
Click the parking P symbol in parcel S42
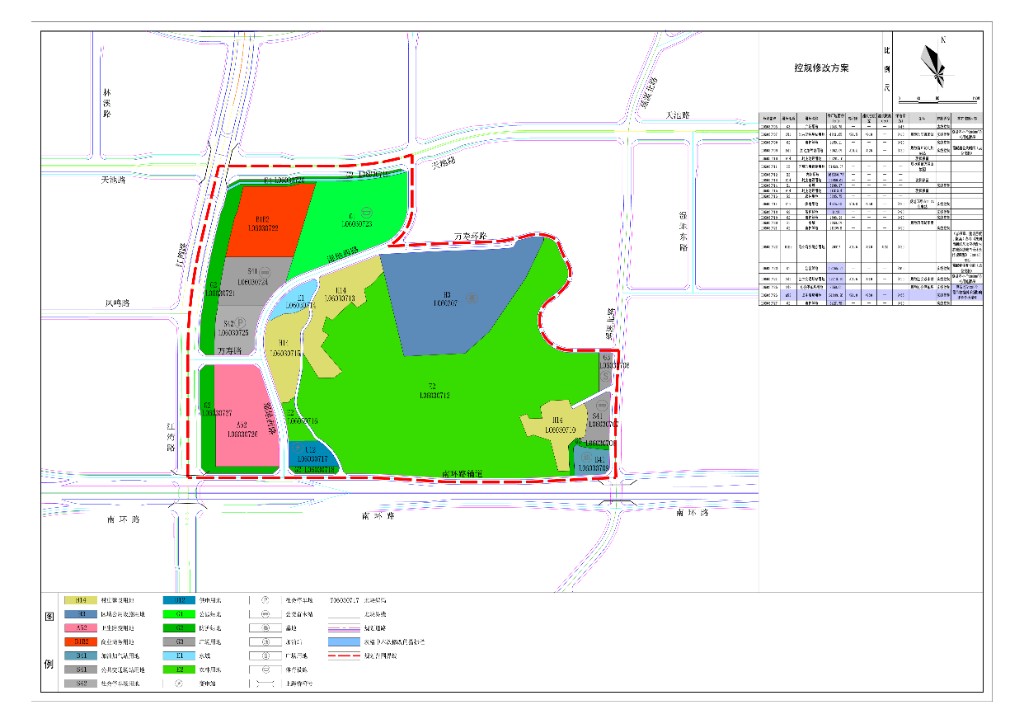(x=241, y=322)
